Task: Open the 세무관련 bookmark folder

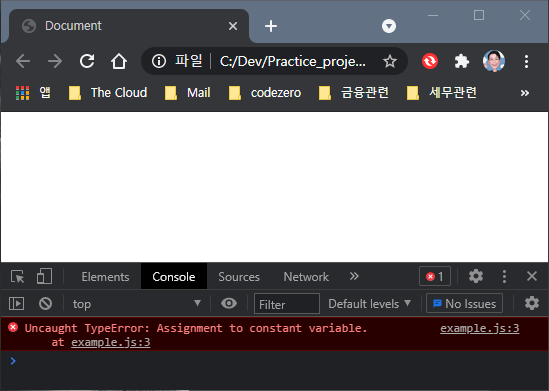Action: click(x=442, y=93)
